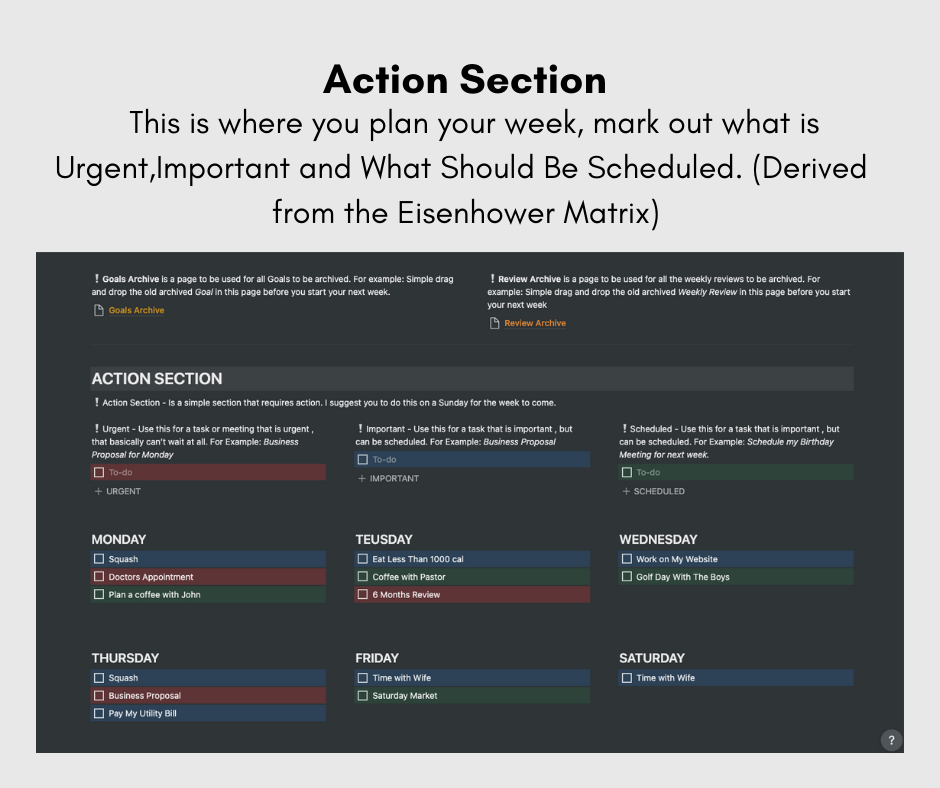The height and width of the screenshot is (788, 940).
Task: Click the Review Archive page icon
Action: pyautogui.click(x=495, y=324)
